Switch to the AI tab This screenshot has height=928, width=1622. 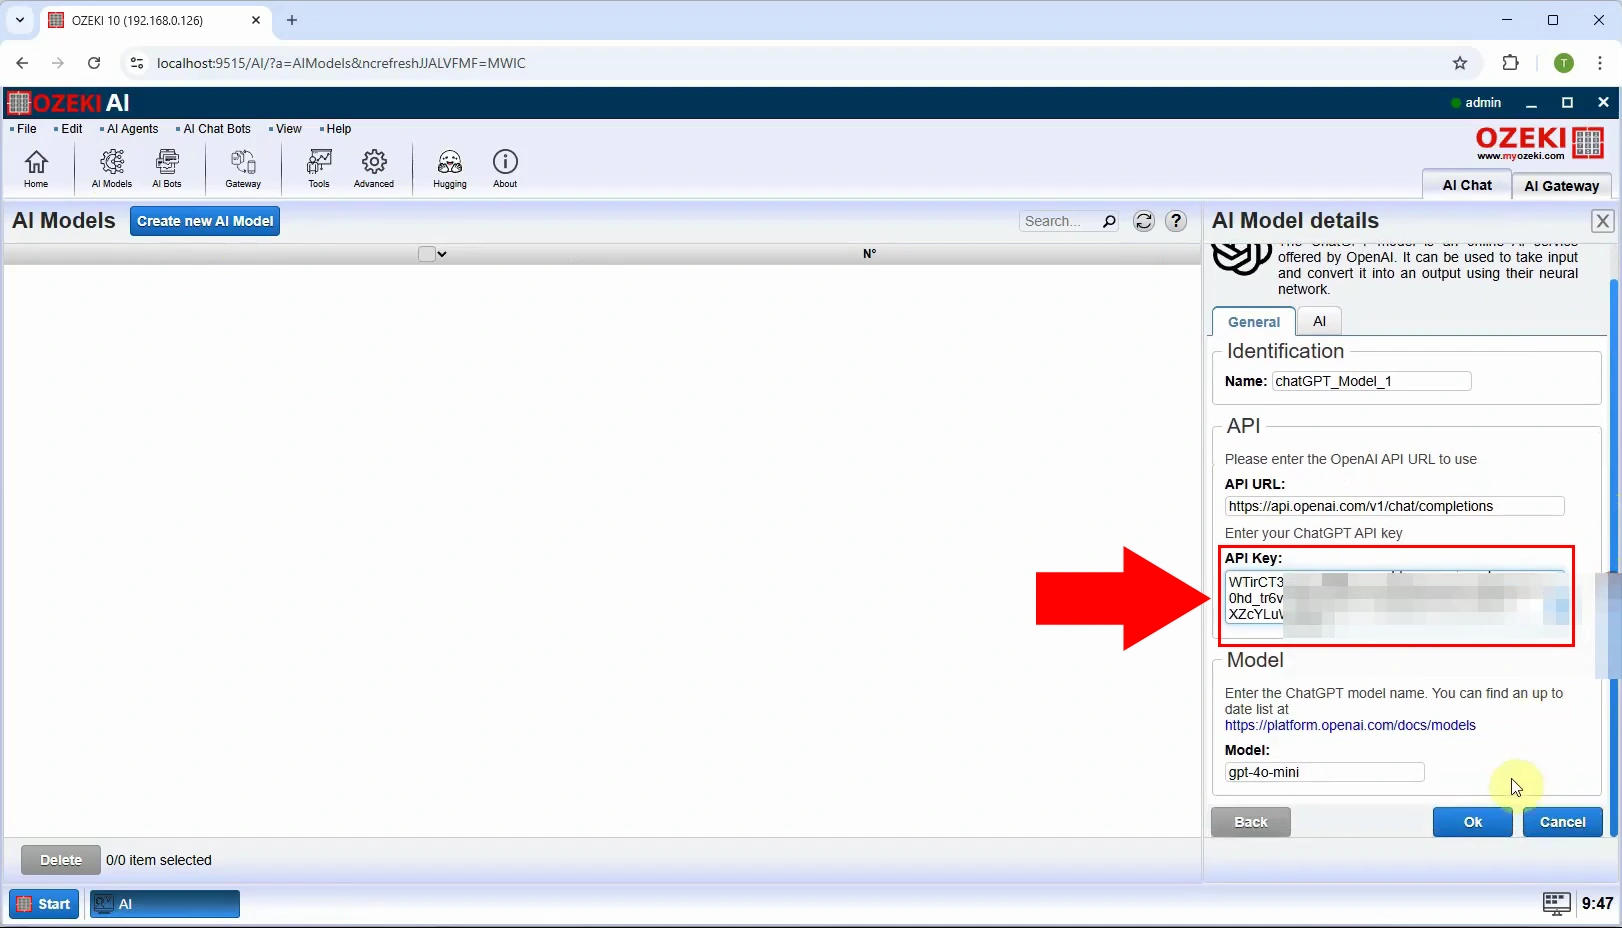(x=1319, y=321)
